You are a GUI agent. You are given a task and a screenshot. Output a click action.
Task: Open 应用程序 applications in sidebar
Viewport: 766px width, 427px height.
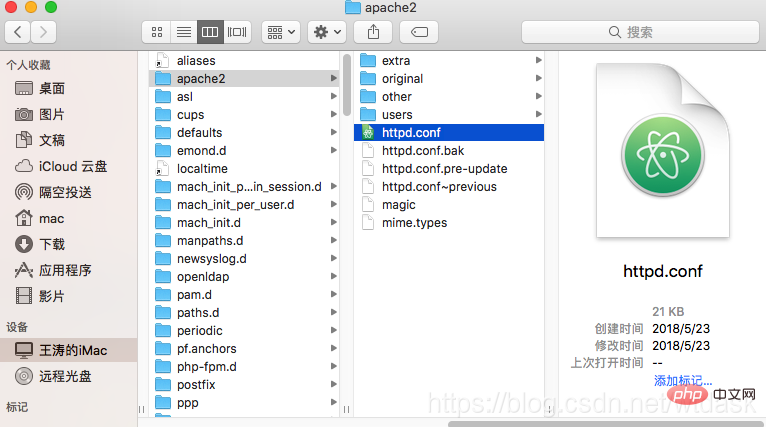[66, 270]
